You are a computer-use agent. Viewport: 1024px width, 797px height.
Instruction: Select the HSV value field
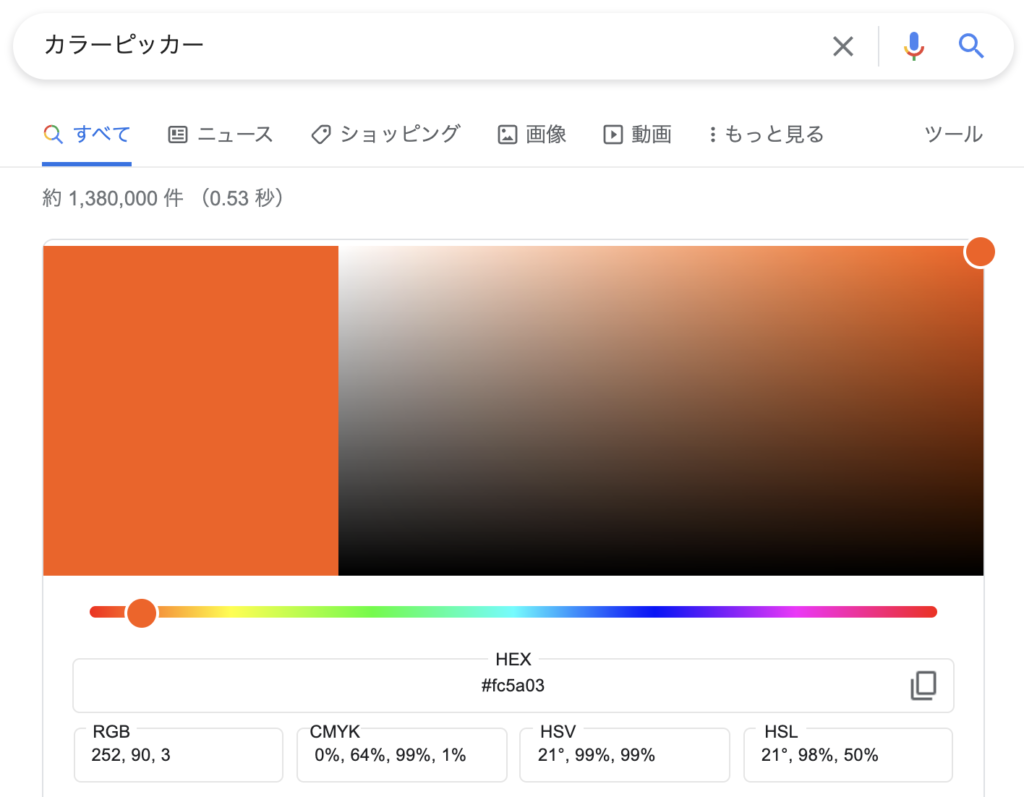click(624, 755)
